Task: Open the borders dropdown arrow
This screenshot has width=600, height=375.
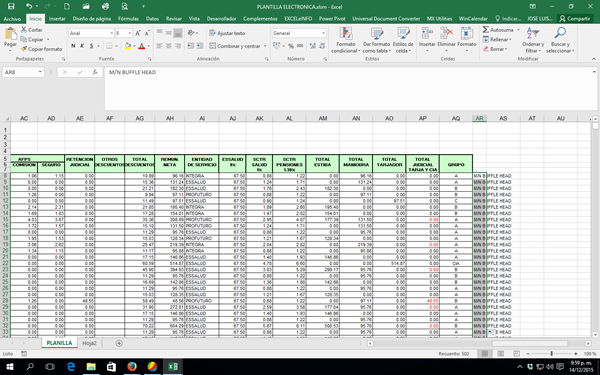Action: 117,46
